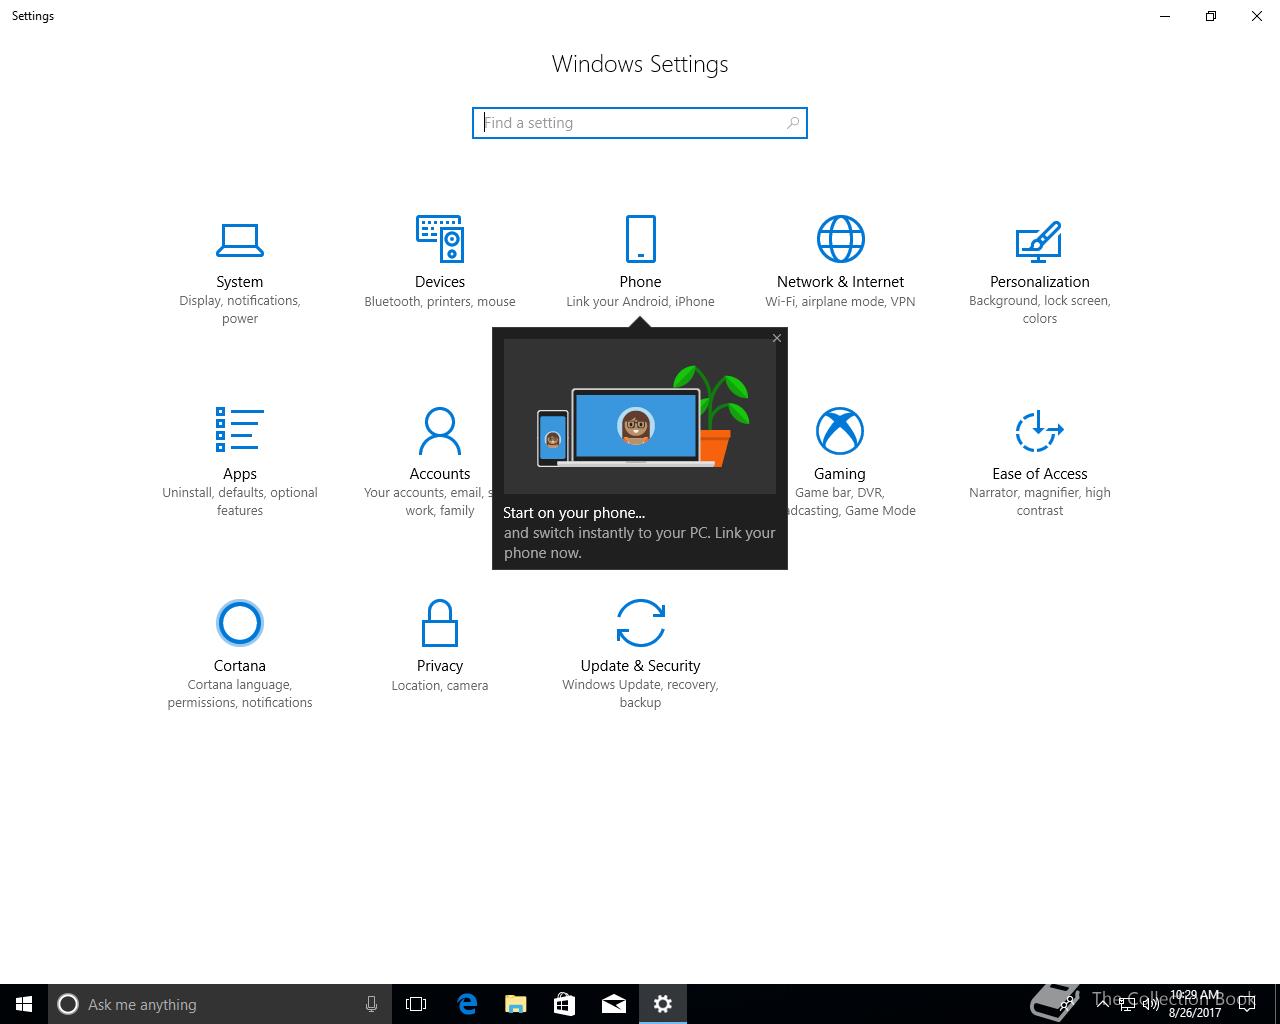Minimize the Settings window

pos(1165,16)
